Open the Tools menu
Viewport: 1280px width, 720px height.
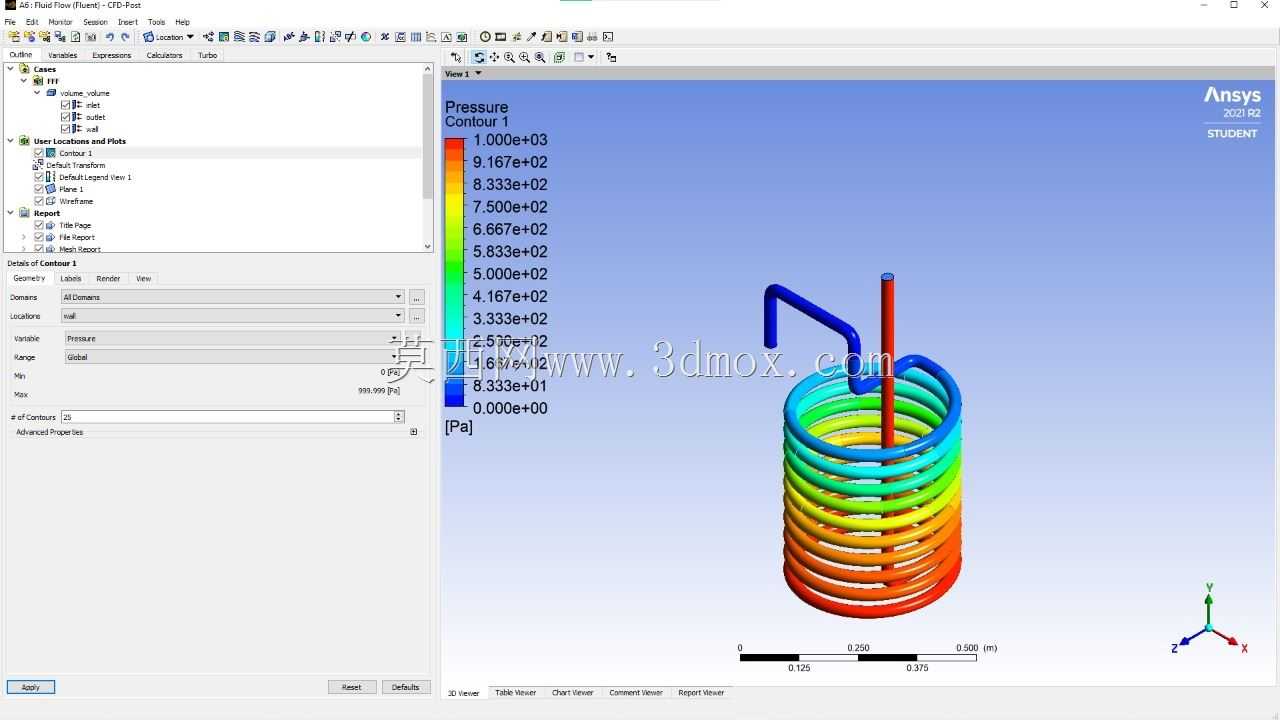click(x=157, y=22)
